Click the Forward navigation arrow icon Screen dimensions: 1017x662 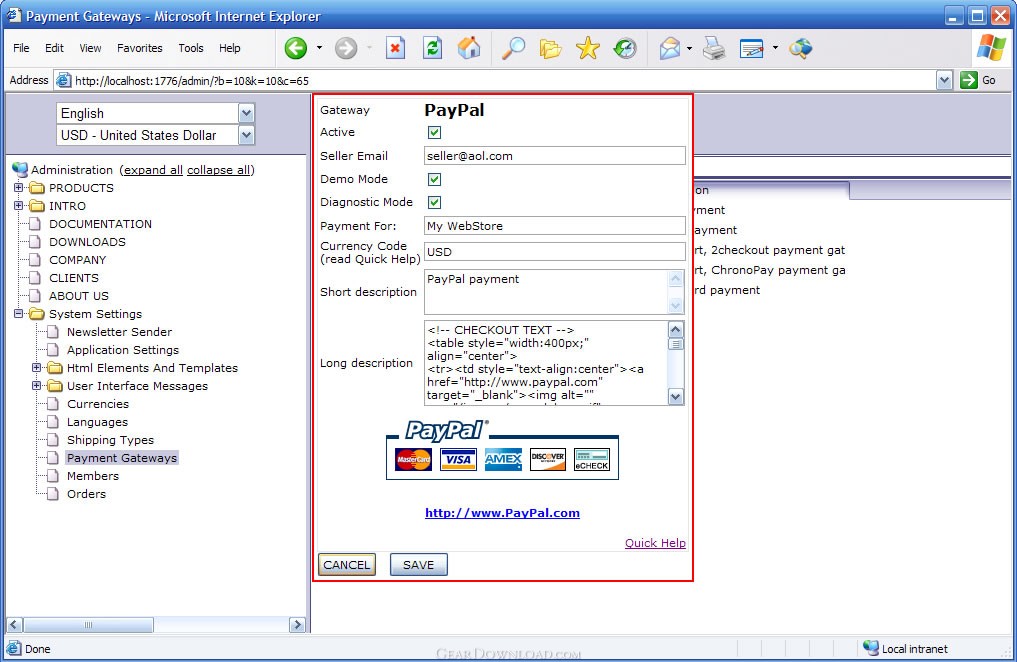pos(346,48)
